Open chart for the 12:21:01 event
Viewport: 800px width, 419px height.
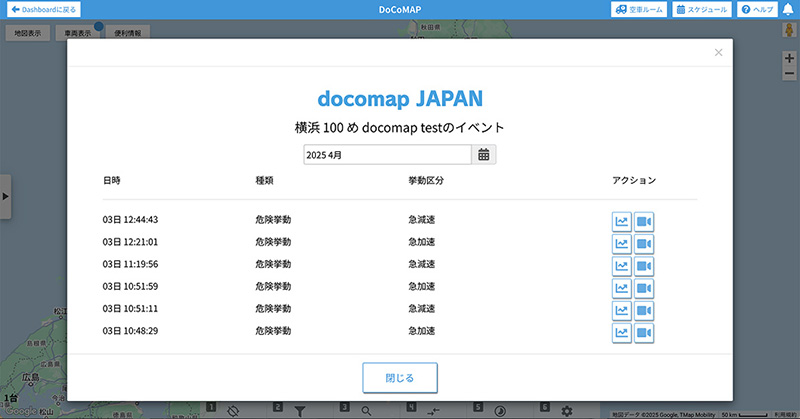click(x=622, y=243)
